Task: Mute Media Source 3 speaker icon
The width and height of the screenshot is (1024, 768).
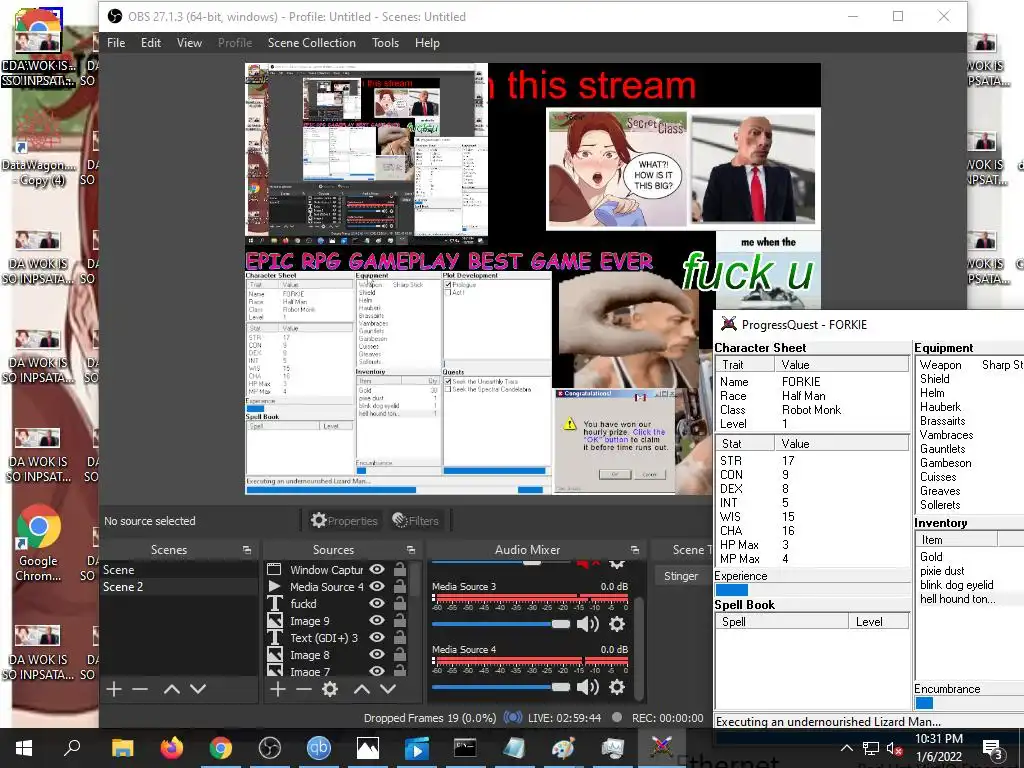Action: (x=588, y=624)
